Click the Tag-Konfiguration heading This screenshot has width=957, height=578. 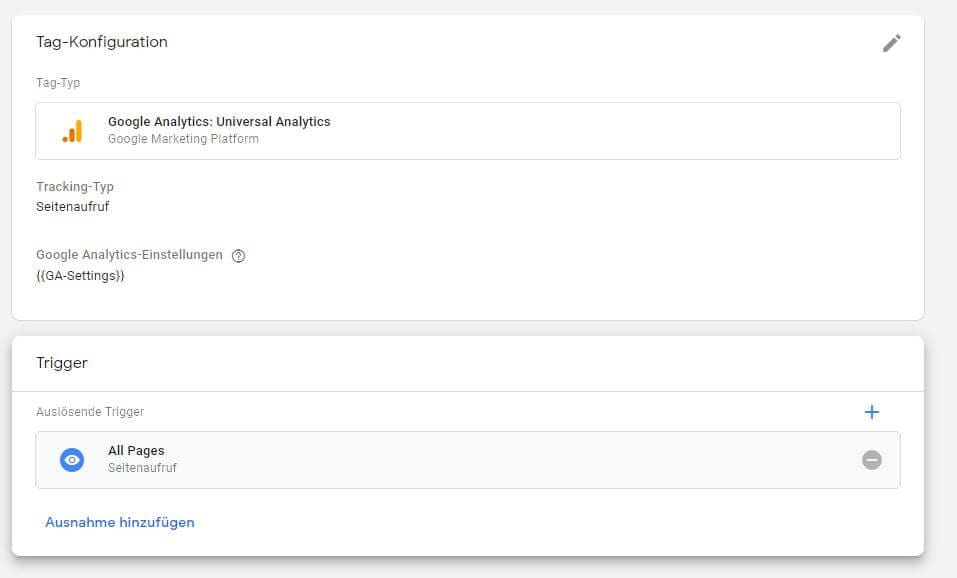pos(102,42)
